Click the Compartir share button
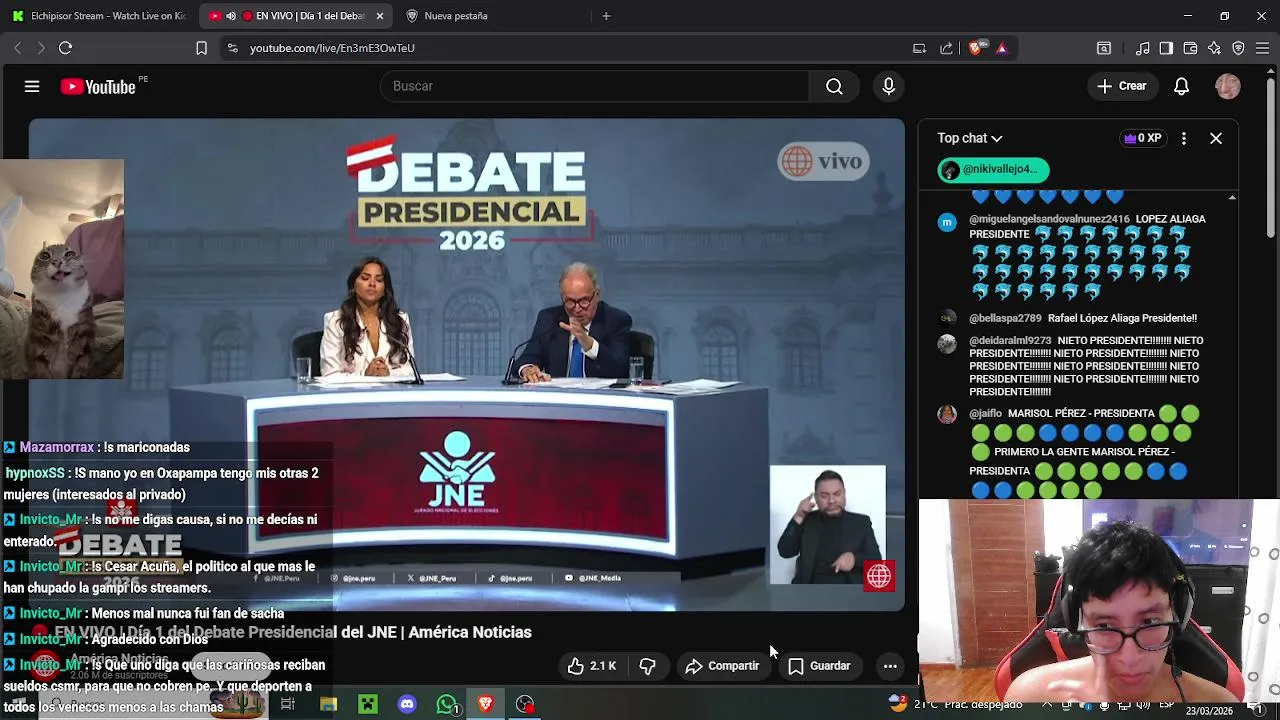The image size is (1280, 720). point(722,666)
